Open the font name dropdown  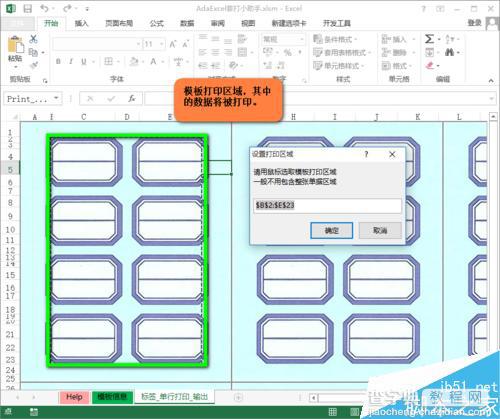[138, 44]
